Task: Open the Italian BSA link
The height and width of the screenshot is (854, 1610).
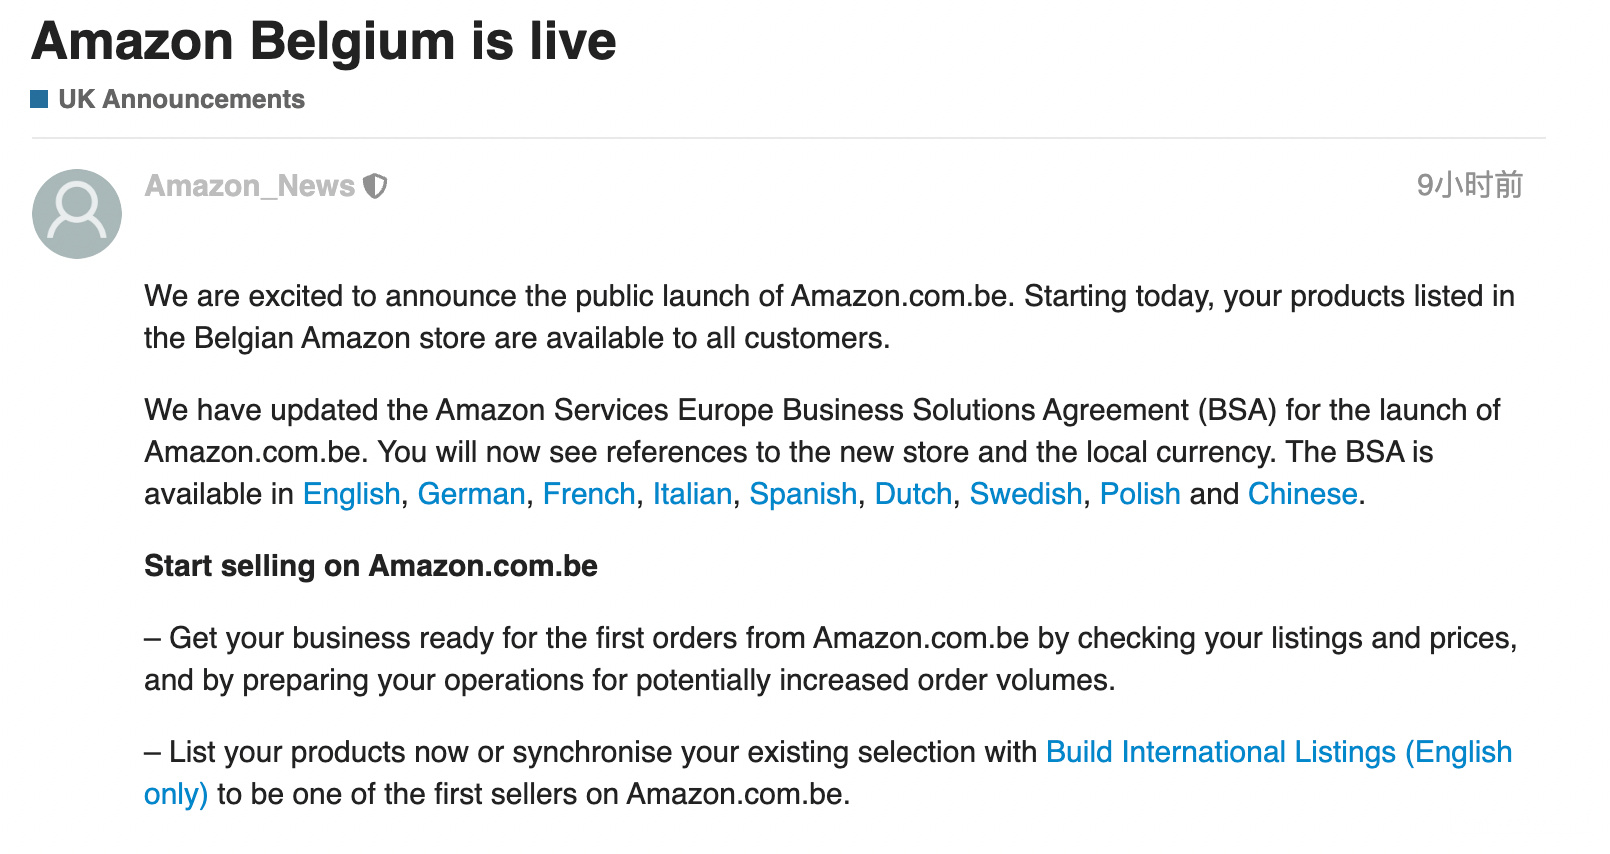Action: click(692, 494)
